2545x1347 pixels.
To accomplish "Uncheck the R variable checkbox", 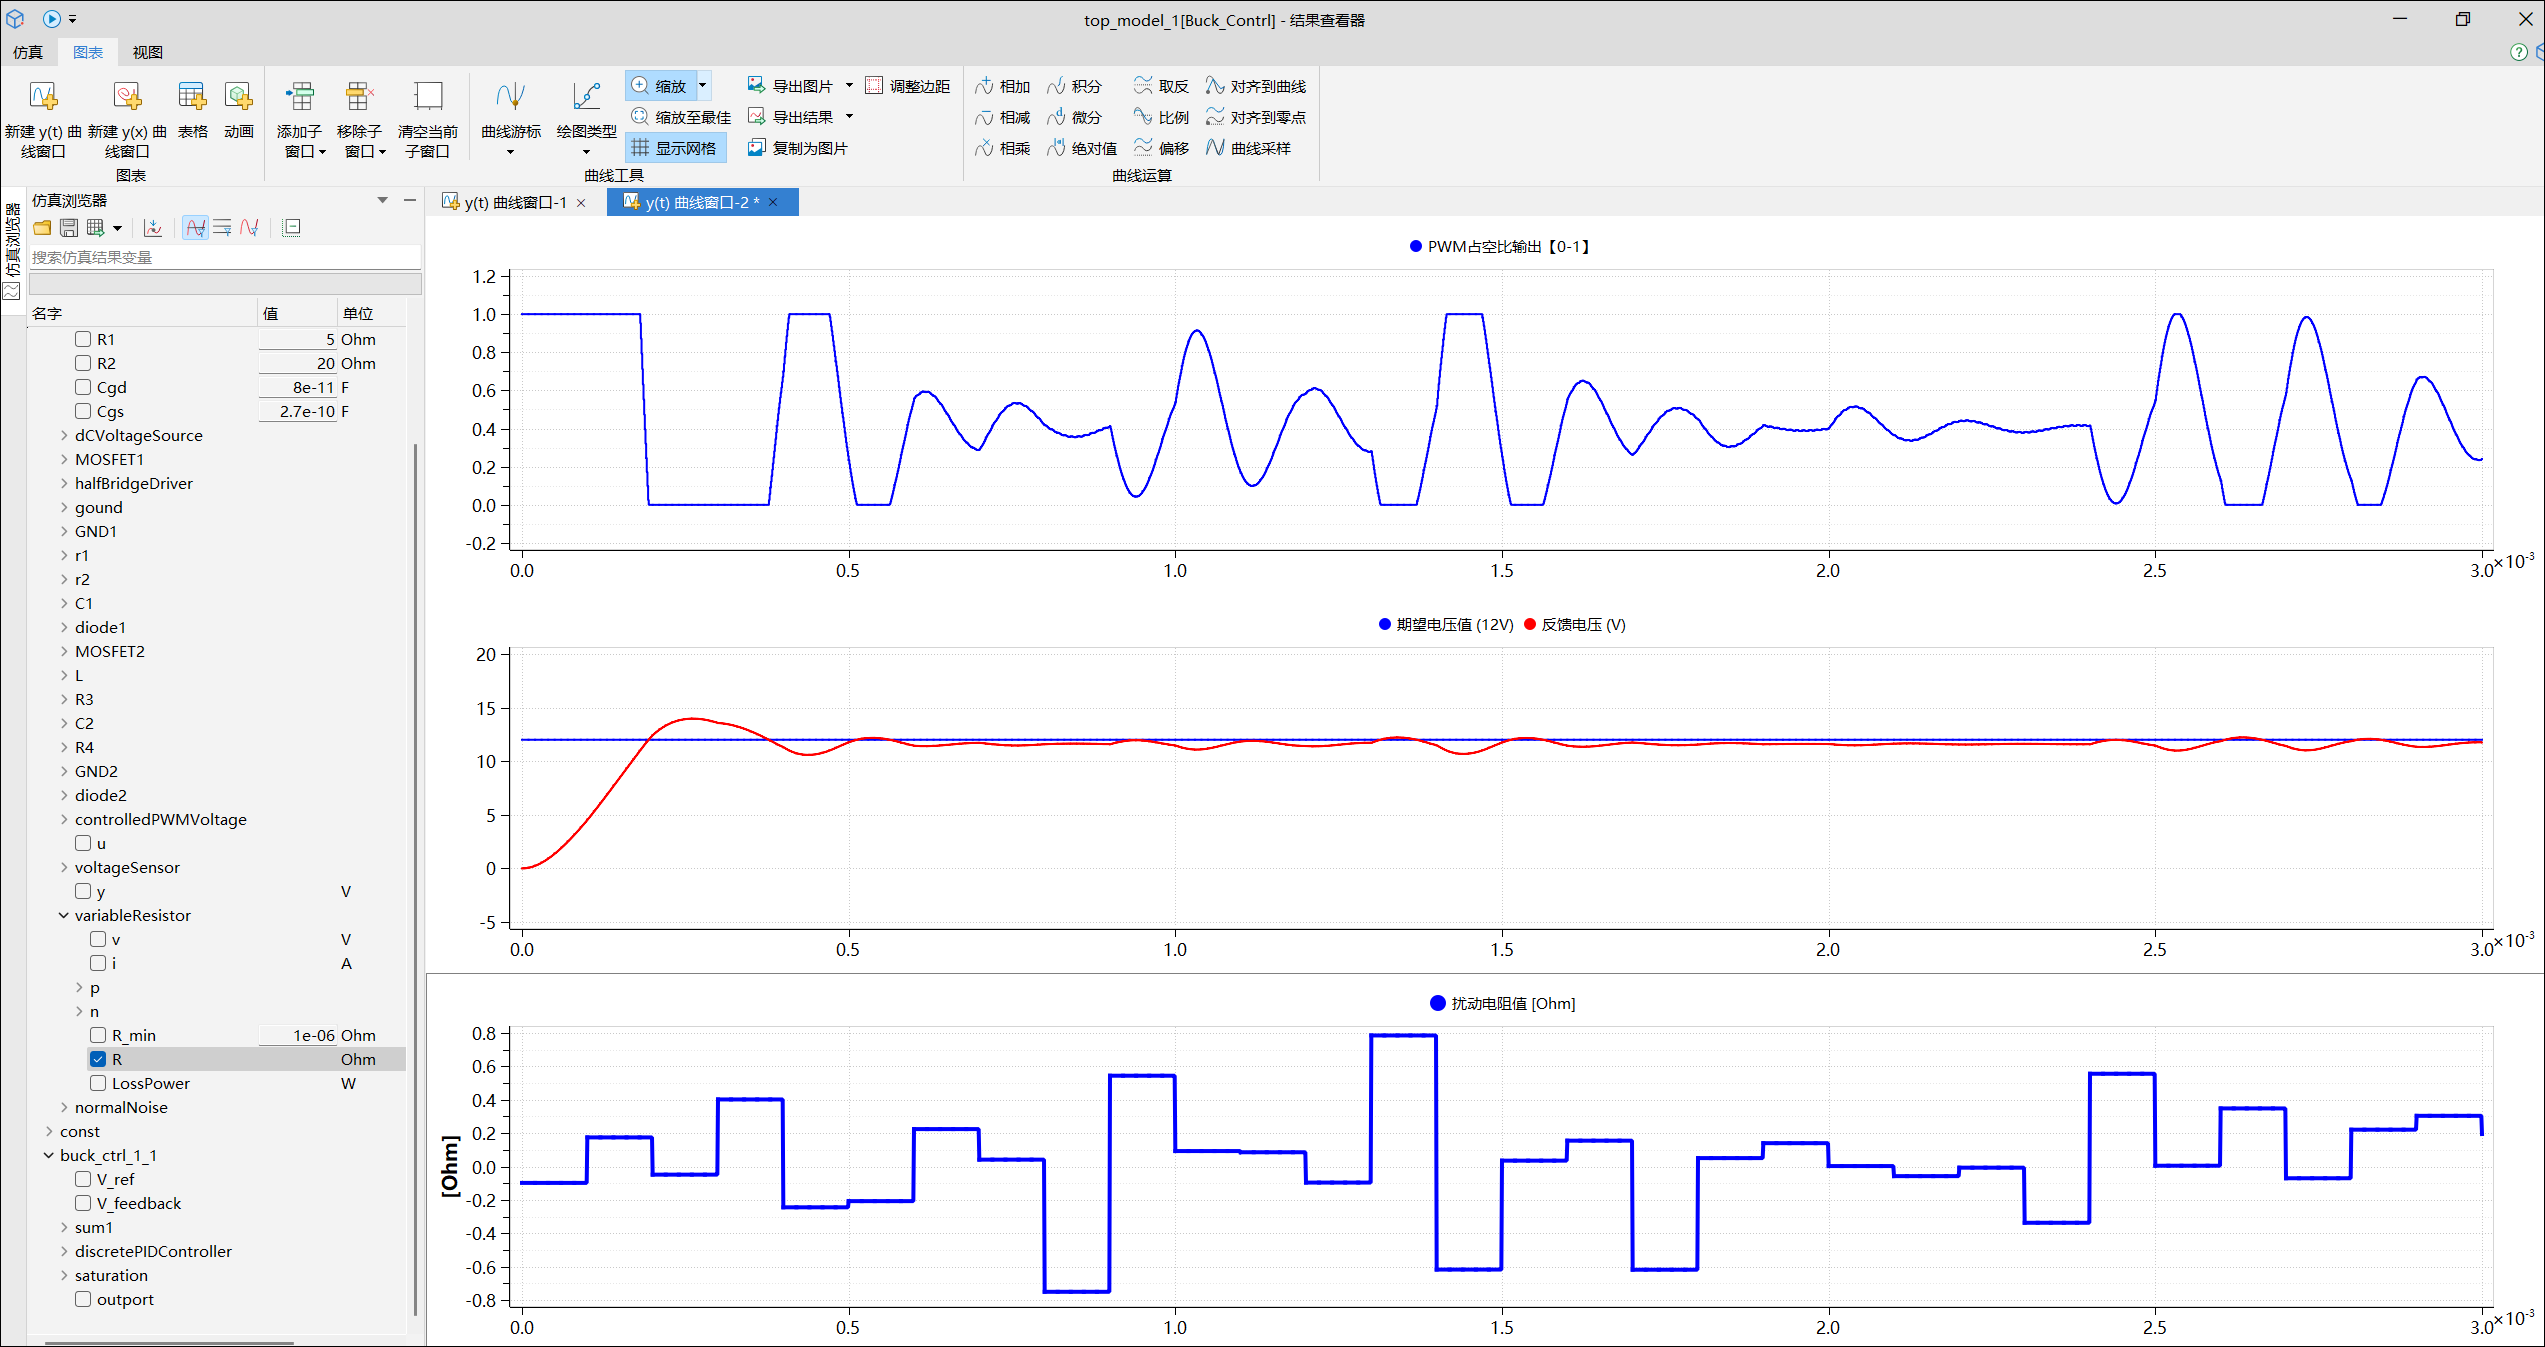I will point(98,1059).
